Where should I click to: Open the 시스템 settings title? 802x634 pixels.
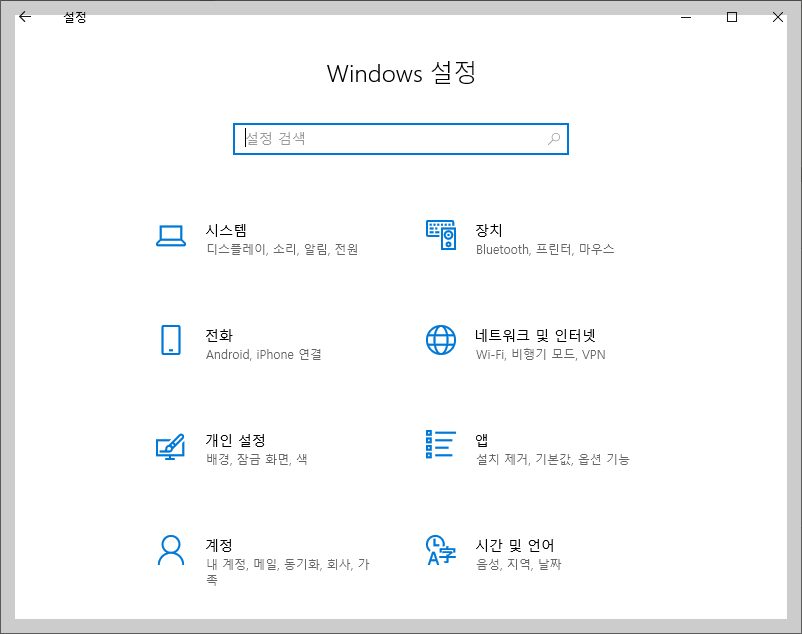(227, 231)
